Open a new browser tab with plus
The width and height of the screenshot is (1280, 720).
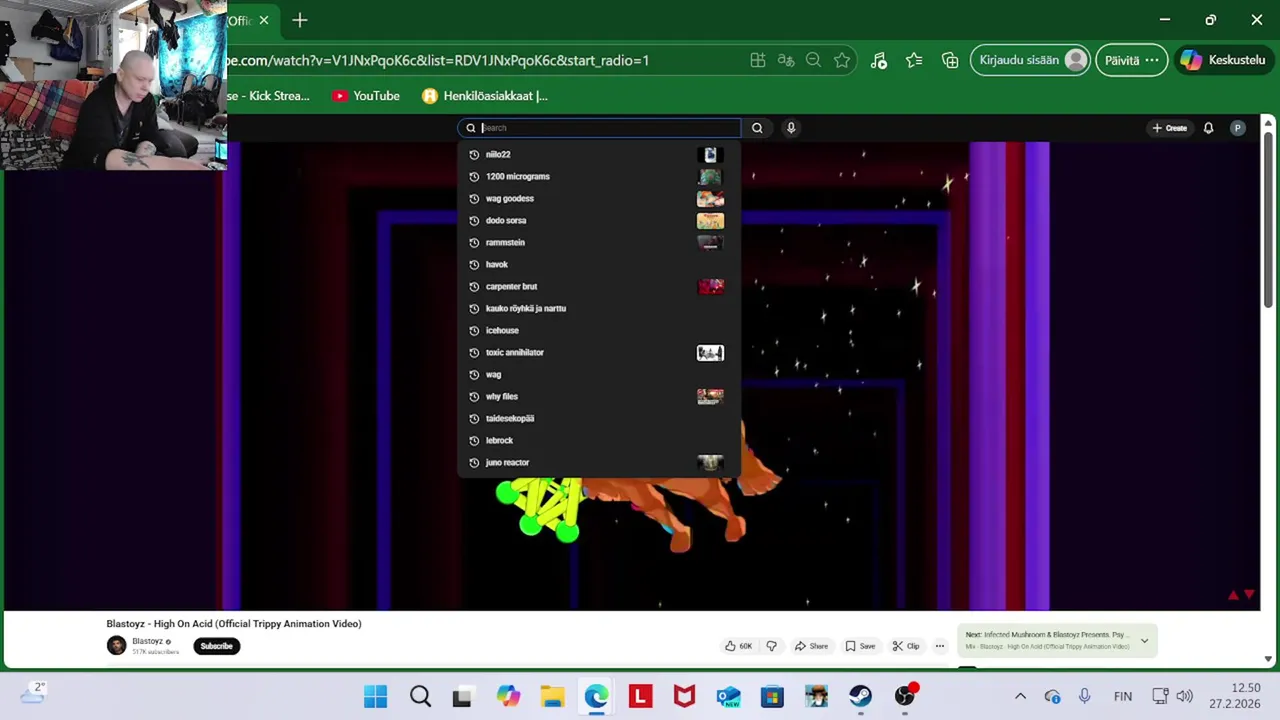click(x=300, y=20)
